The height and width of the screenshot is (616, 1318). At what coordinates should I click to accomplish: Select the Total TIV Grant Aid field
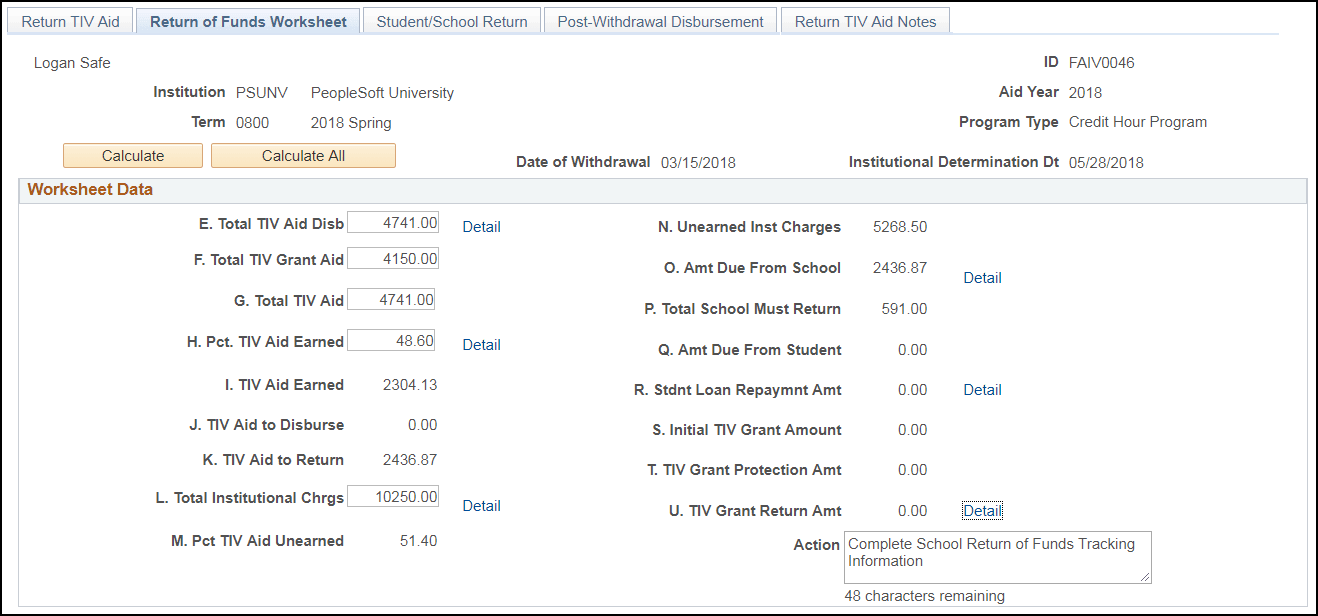click(x=393, y=258)
